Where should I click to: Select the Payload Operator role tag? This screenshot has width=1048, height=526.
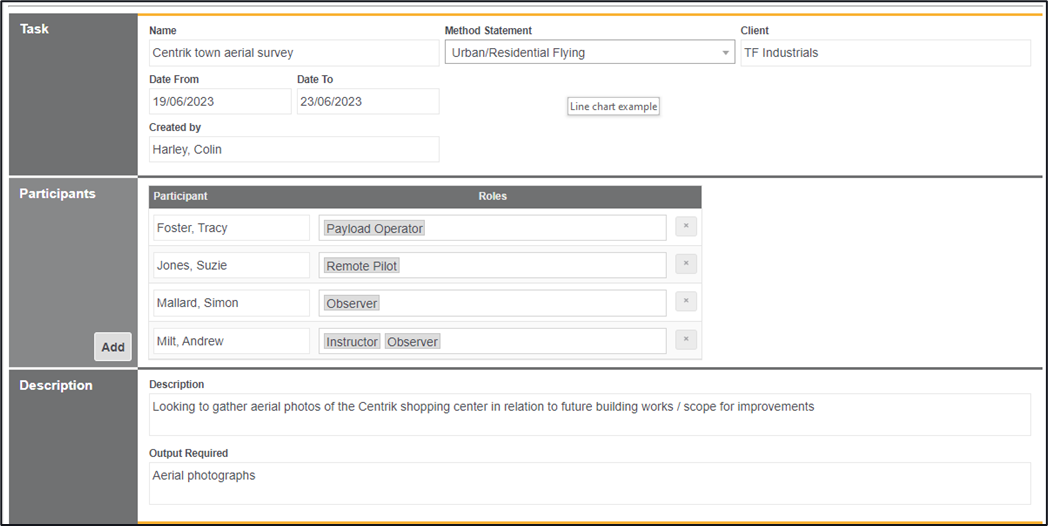pos(375,229)
